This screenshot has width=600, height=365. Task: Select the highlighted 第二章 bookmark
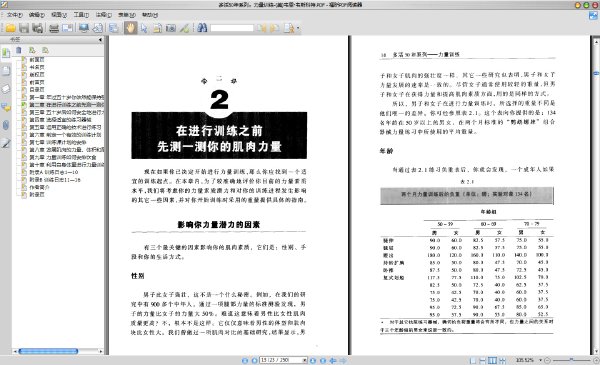coord(67,104)
